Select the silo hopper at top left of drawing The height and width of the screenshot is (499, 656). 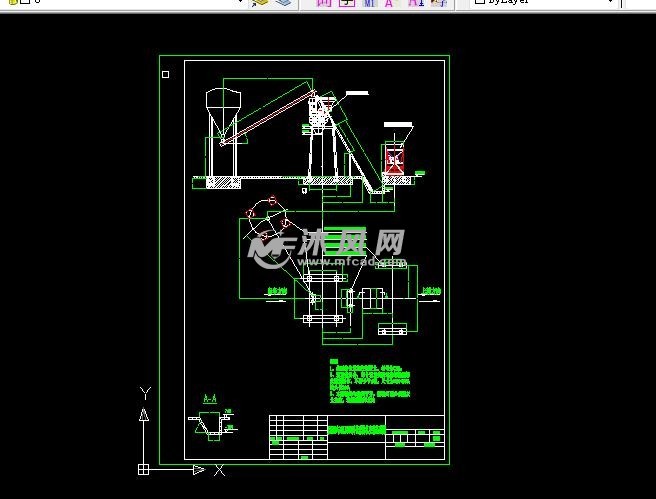222,103
